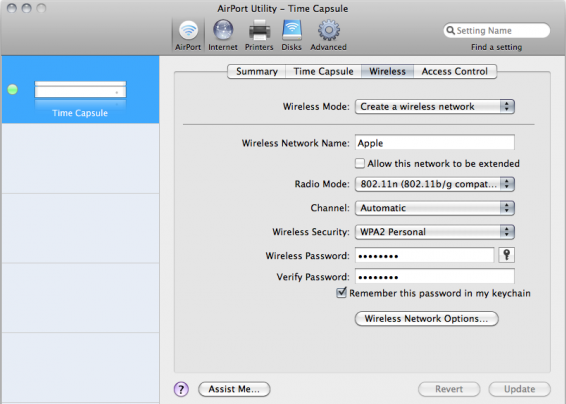Enable Allow this network to be extended
This screenshot has width=566, height=404.
point(360,163)
